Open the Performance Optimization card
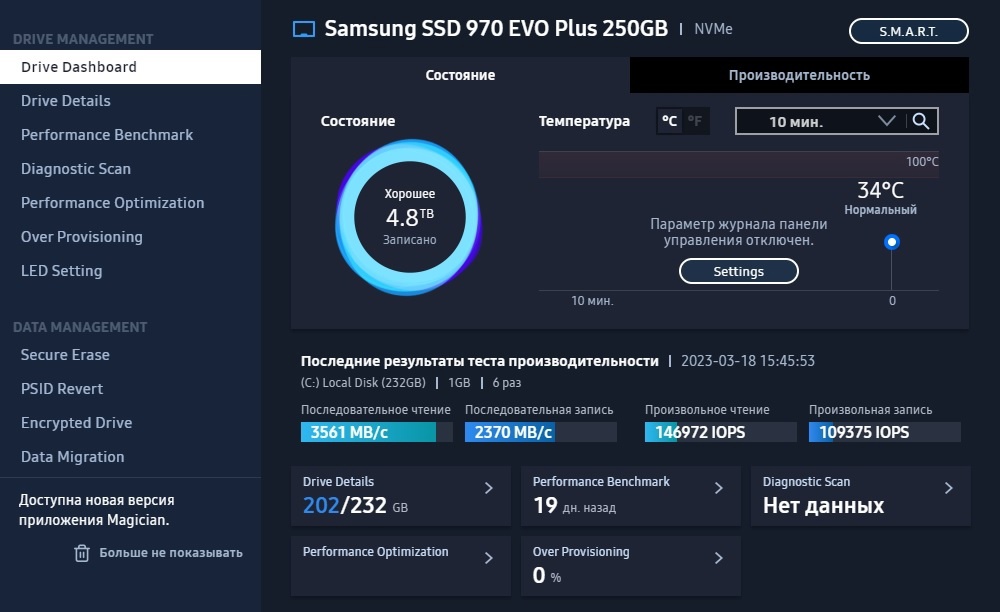 401,566
